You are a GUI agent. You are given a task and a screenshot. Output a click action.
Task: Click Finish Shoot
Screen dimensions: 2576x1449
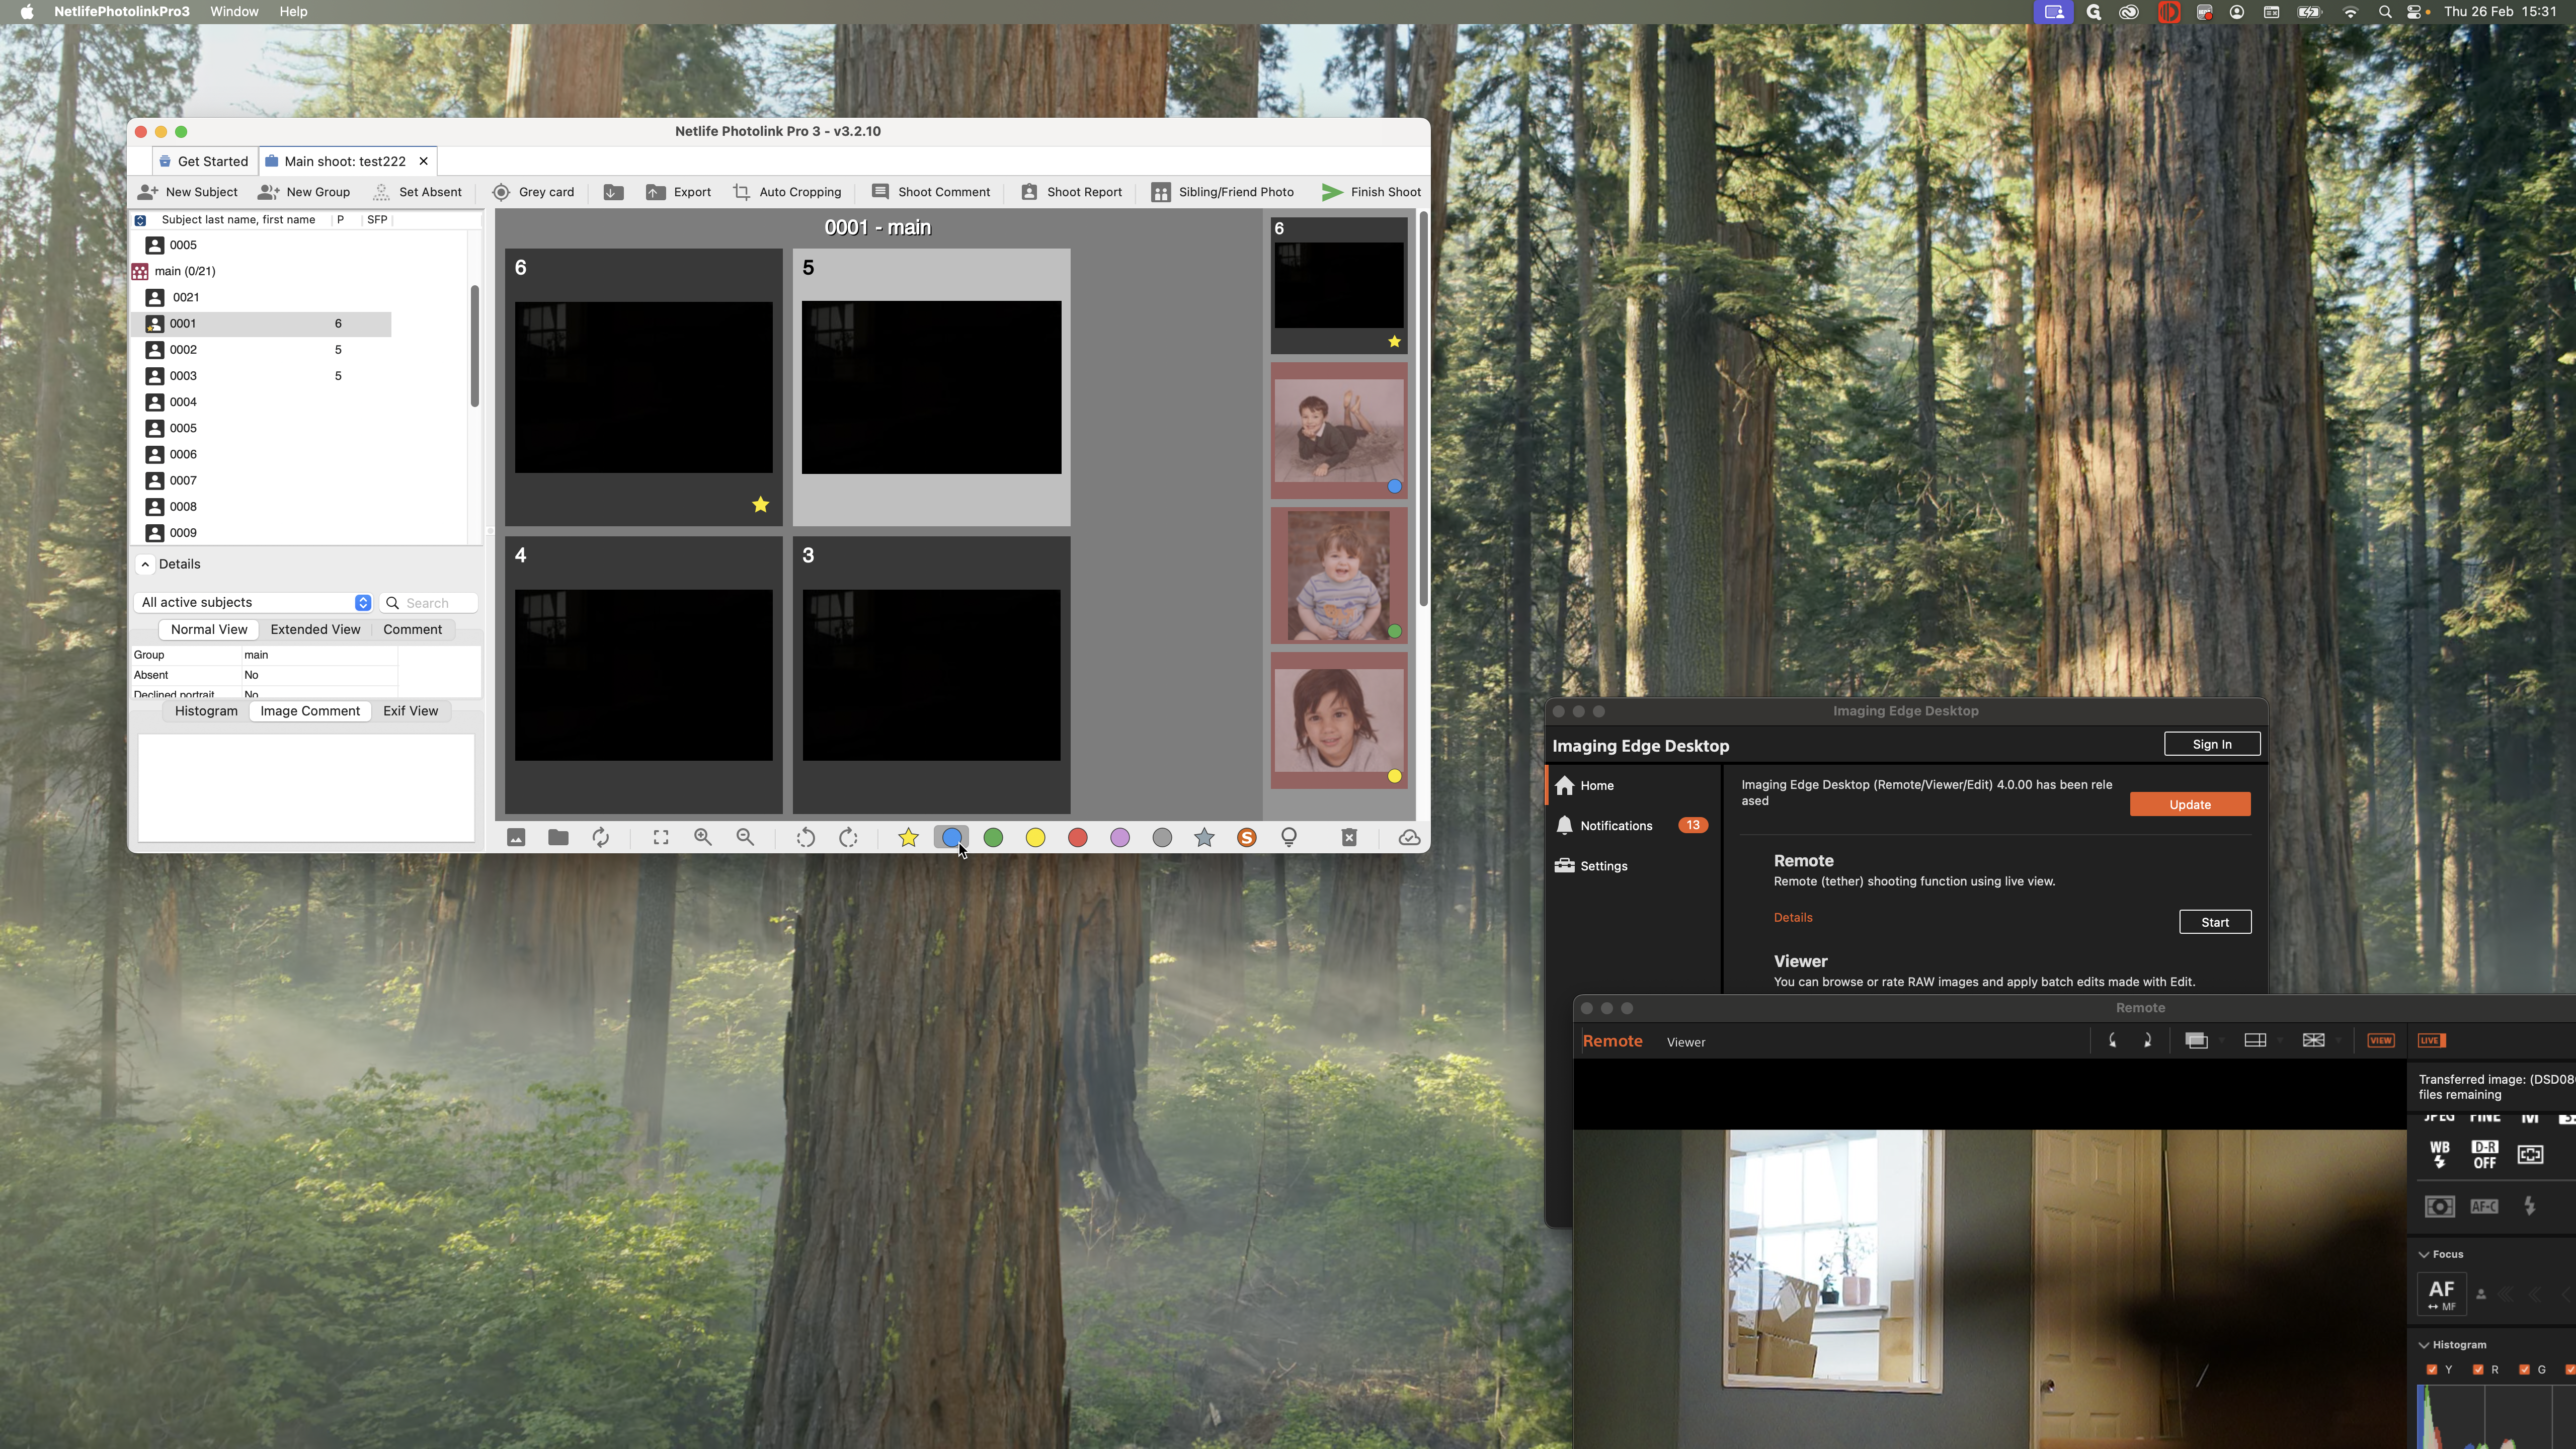coord(1371,192)
